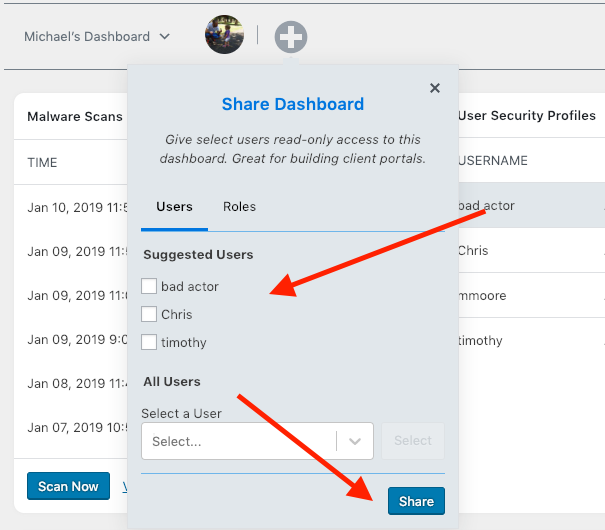Click Michael's profile avatar picture
The image size is (605, 530).
pos(224,35)
